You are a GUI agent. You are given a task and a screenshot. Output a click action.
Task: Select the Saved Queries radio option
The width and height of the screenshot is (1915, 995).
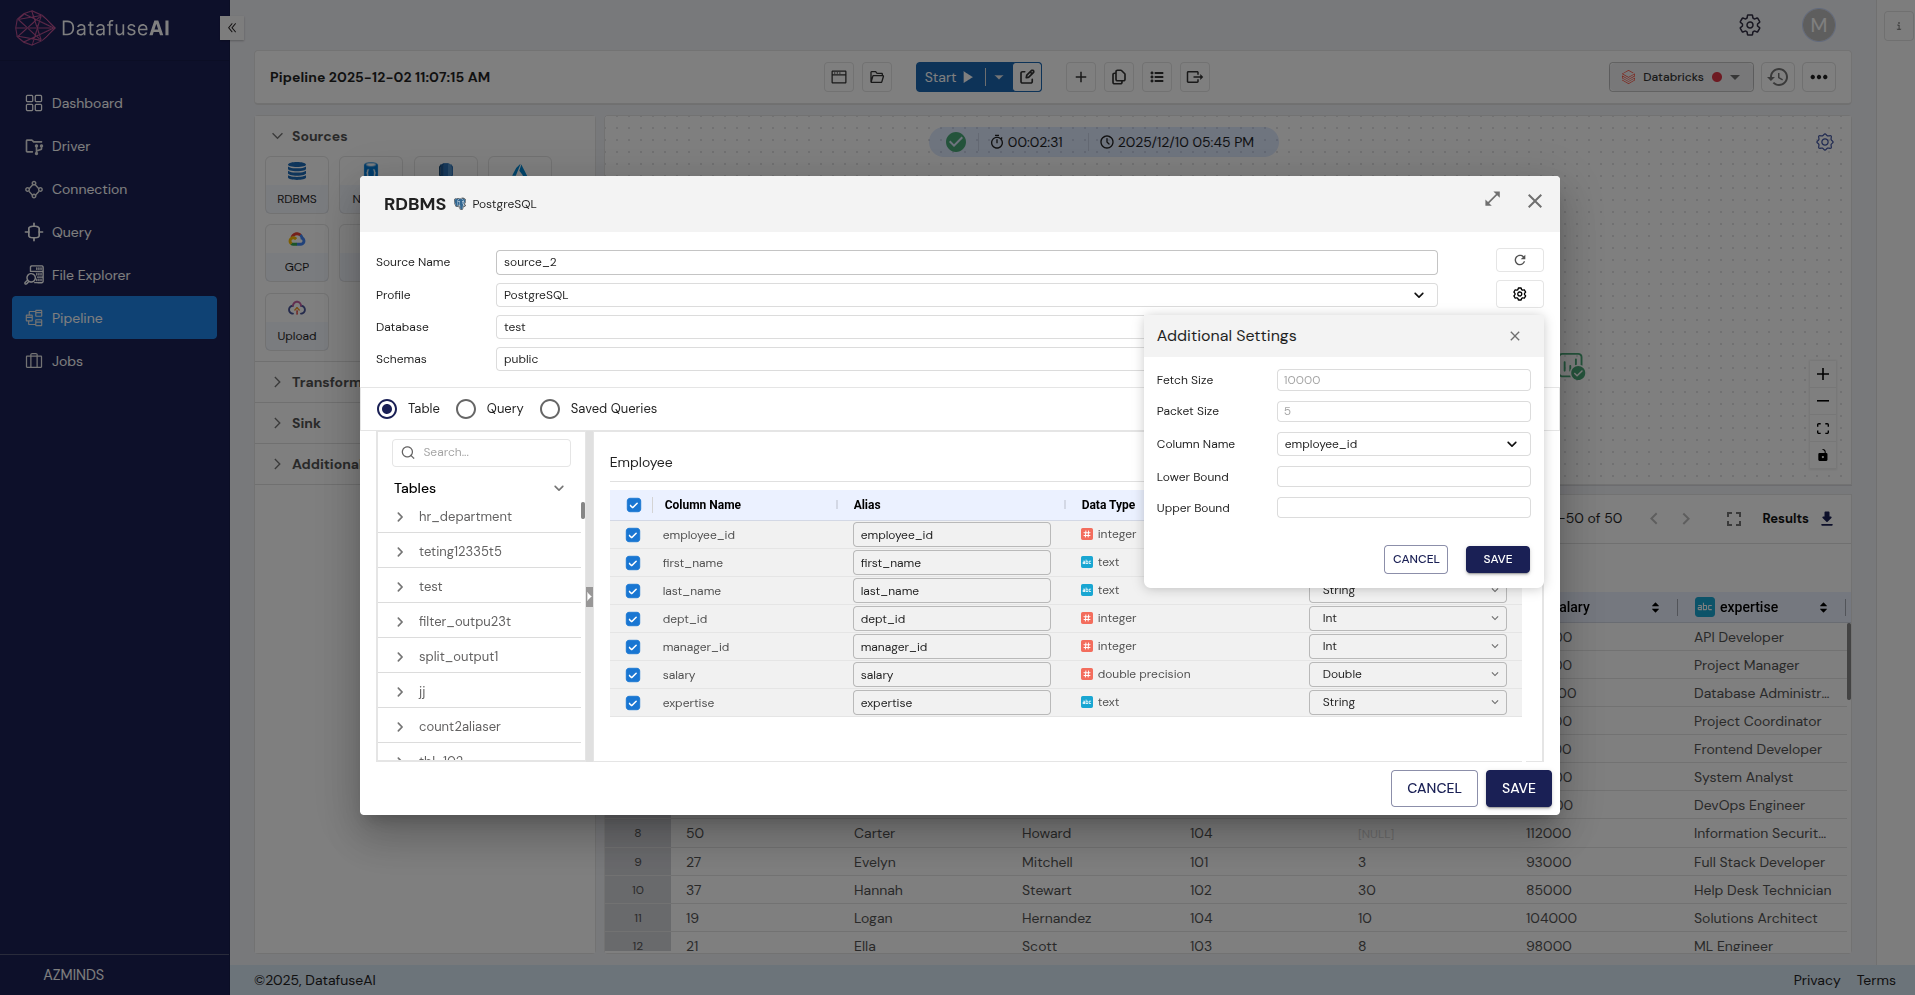coord(550,409)
